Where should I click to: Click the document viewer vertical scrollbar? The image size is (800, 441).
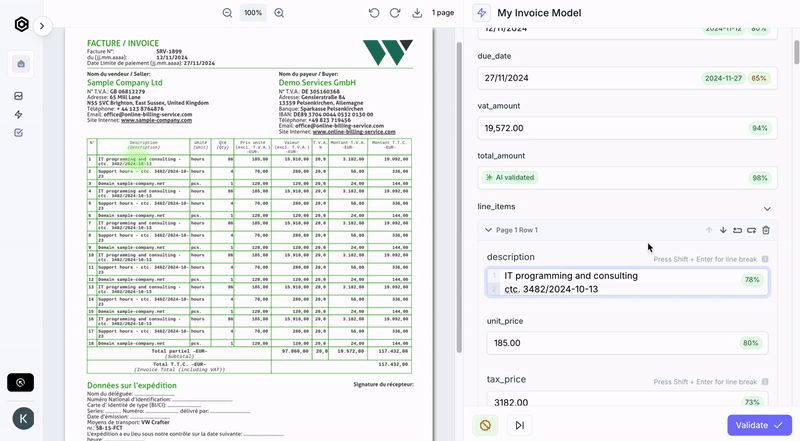click(x=459, y=197)
